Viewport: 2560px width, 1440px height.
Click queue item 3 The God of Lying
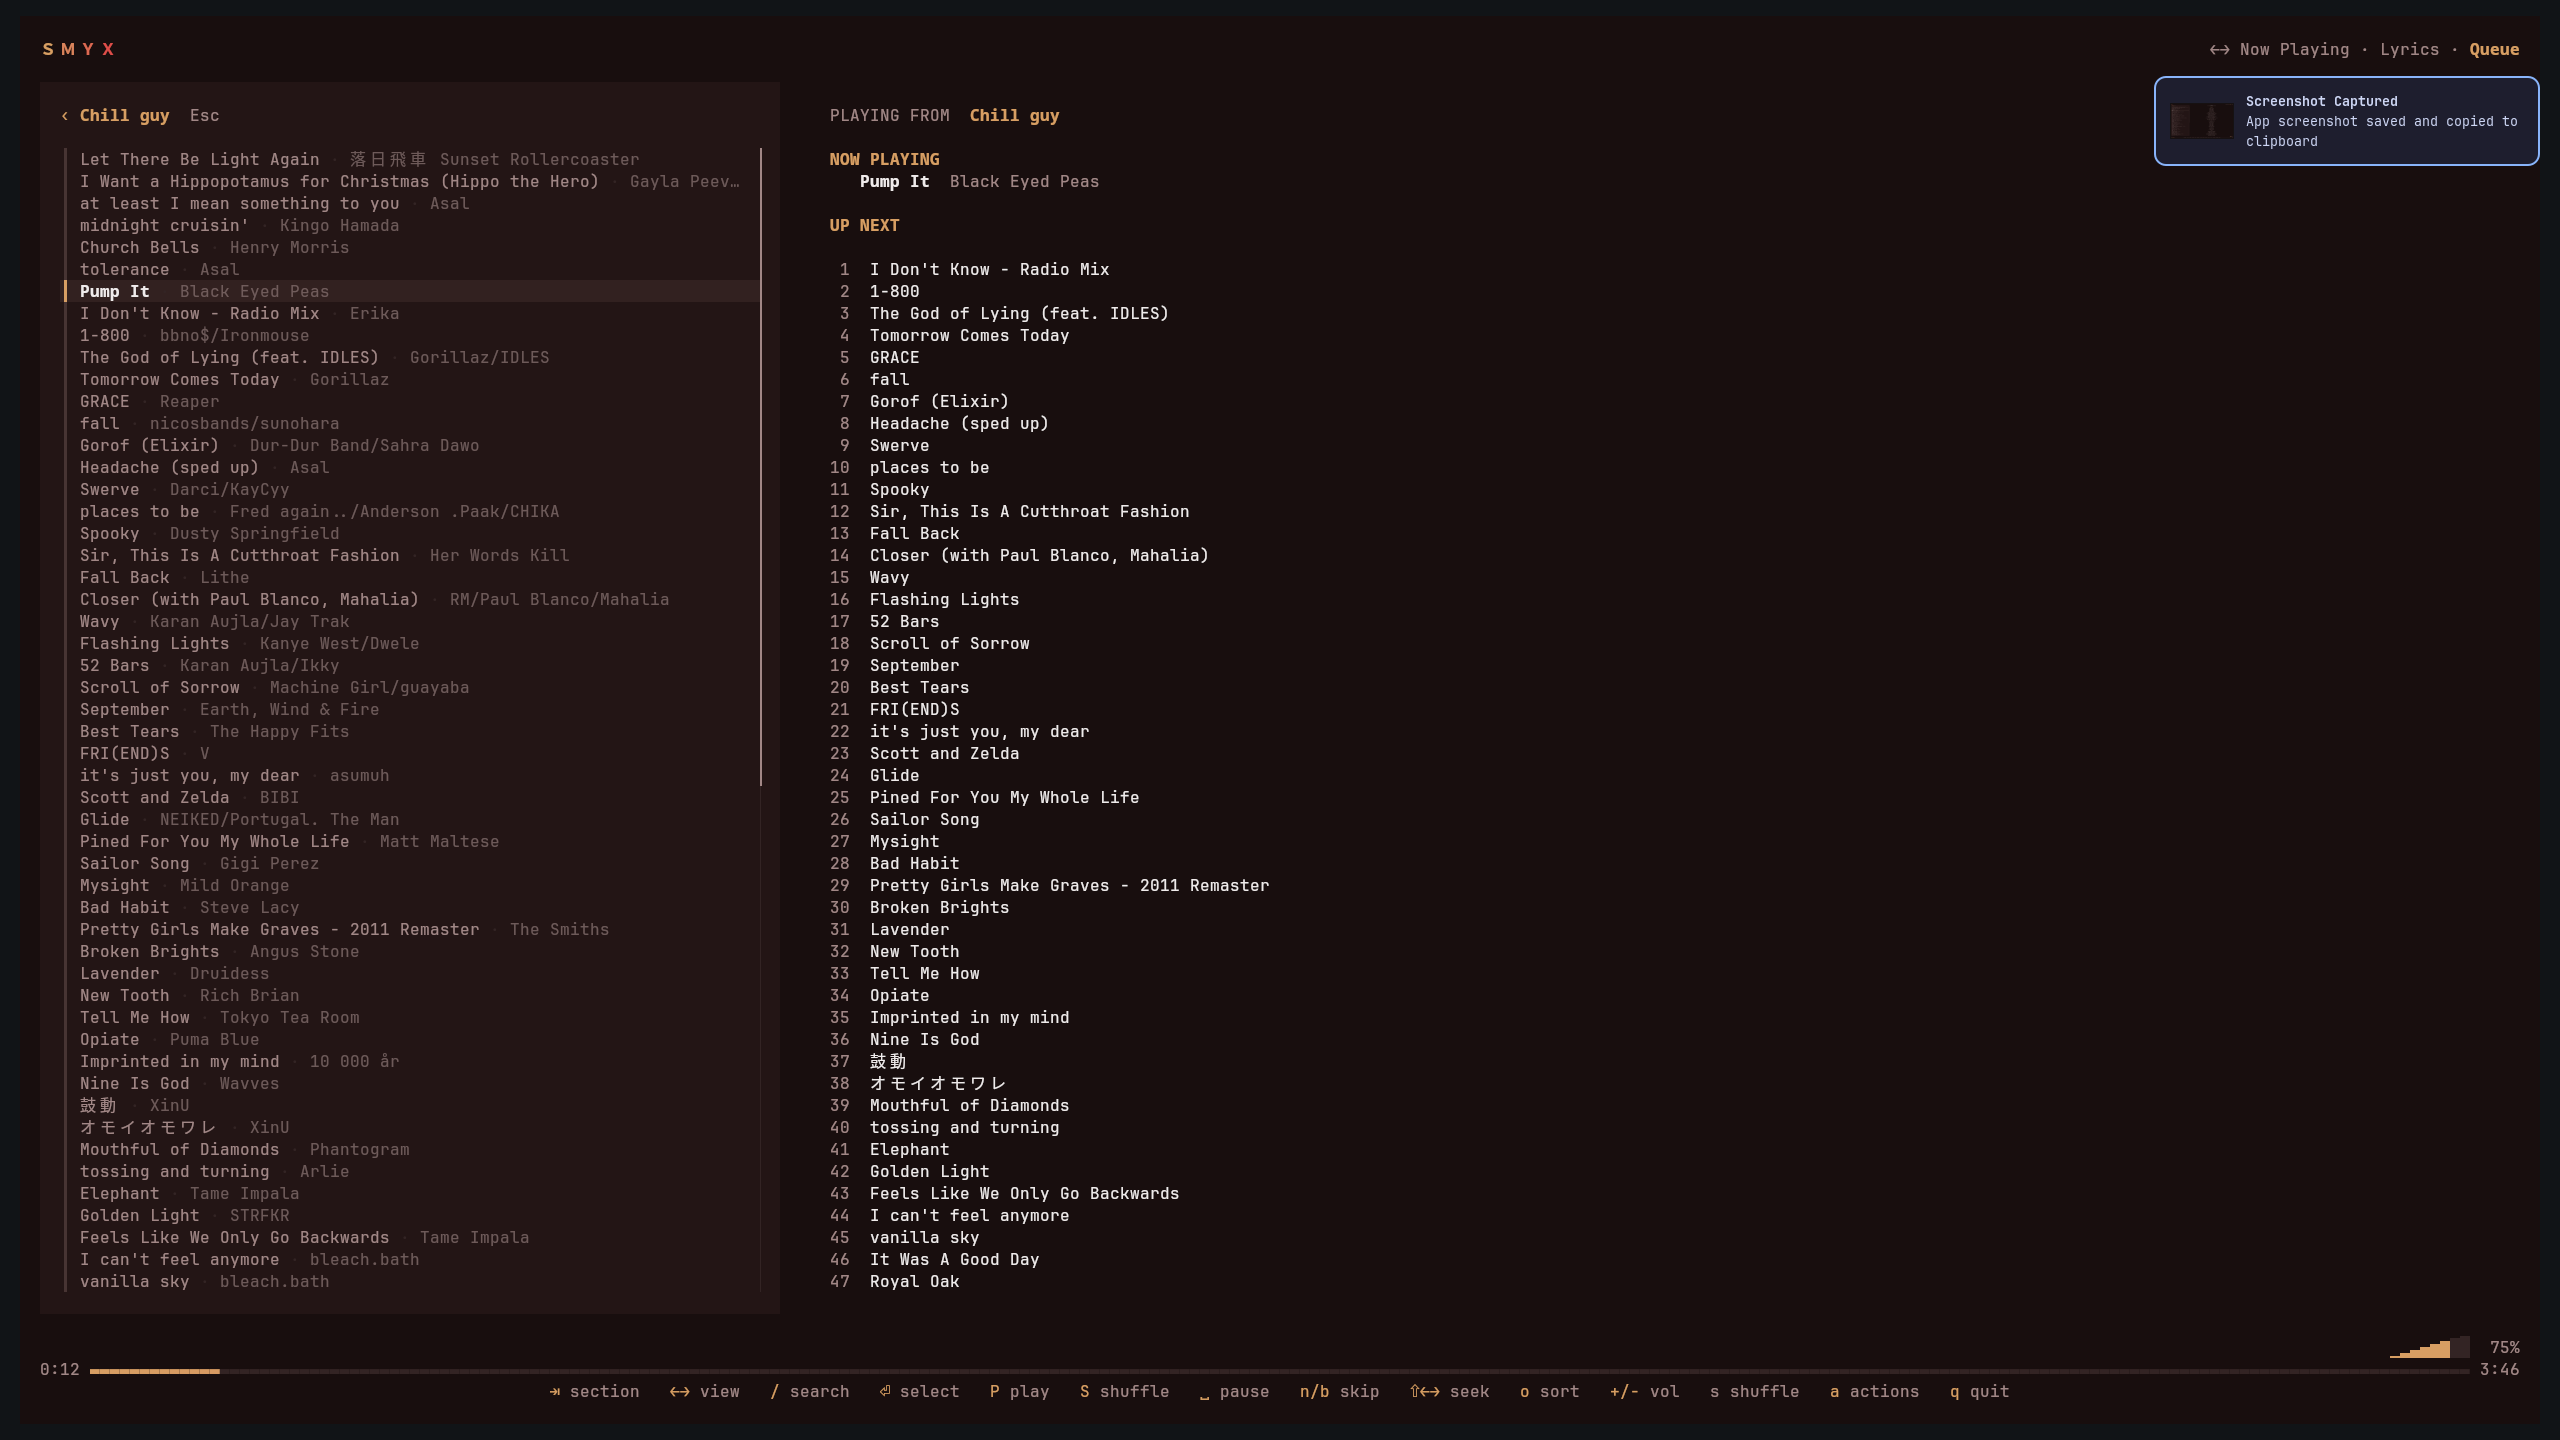pos(1019,314)
